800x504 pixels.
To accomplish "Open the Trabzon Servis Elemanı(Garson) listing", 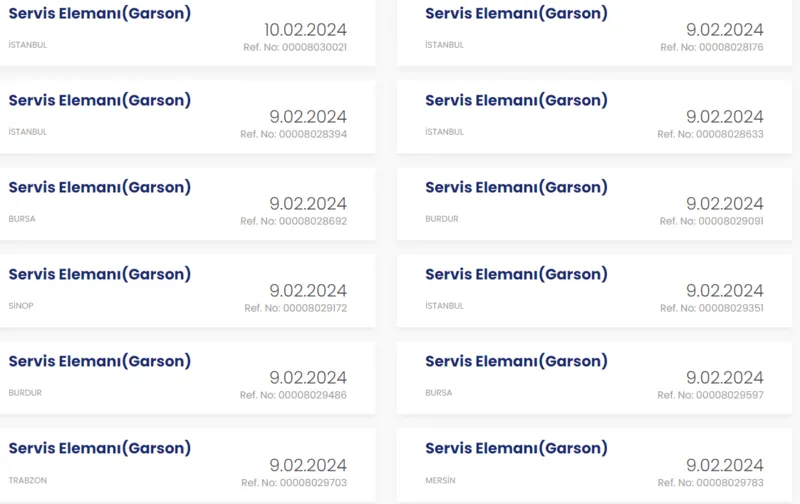I will point(100,449).
